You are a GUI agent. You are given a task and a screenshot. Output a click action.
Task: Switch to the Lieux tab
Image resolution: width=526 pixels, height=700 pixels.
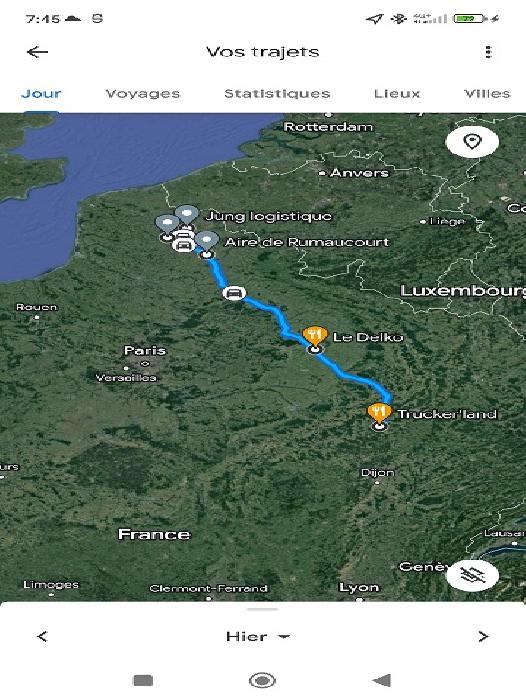[397, 94]
